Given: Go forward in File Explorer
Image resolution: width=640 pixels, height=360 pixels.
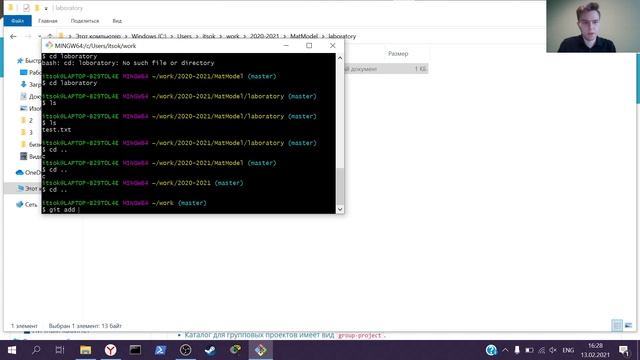Looking at the screenshot, I should [x=28, y=36].
